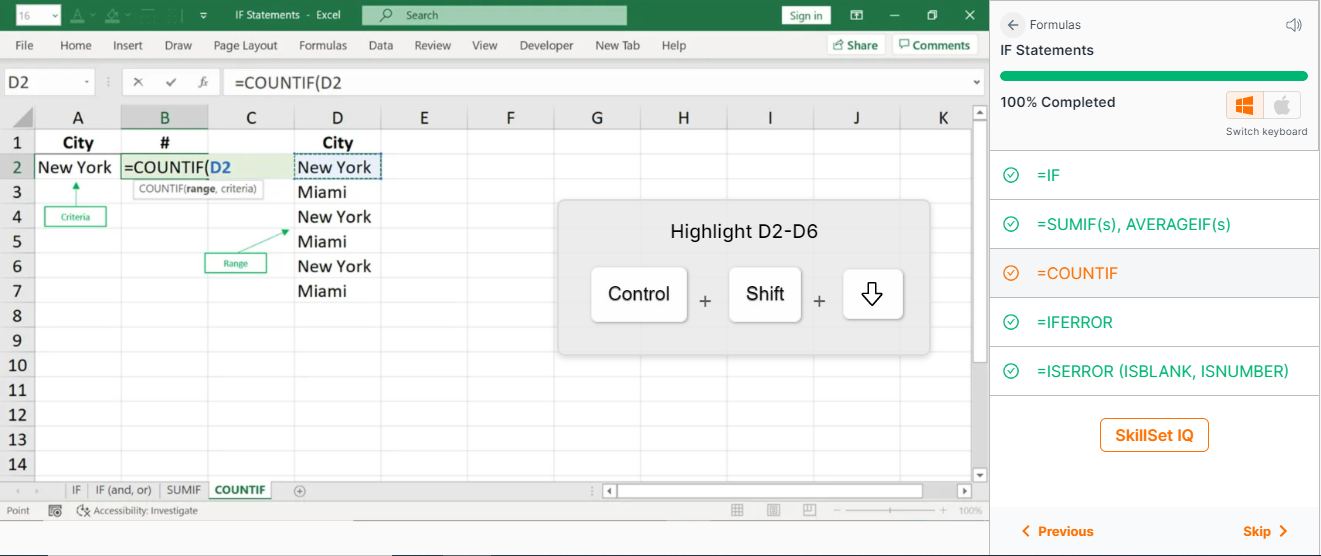Click the next sheet navigation arrow
Image resolution: width=1321 pixels, height=556 pixels.
pyautogui.click(x=38, y=491)
